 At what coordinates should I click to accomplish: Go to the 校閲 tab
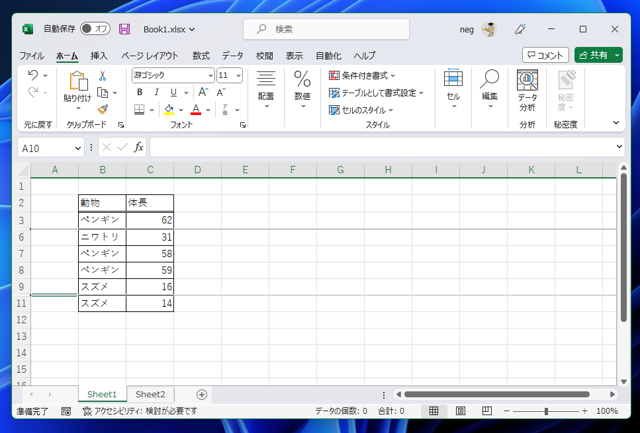(264, 56)
